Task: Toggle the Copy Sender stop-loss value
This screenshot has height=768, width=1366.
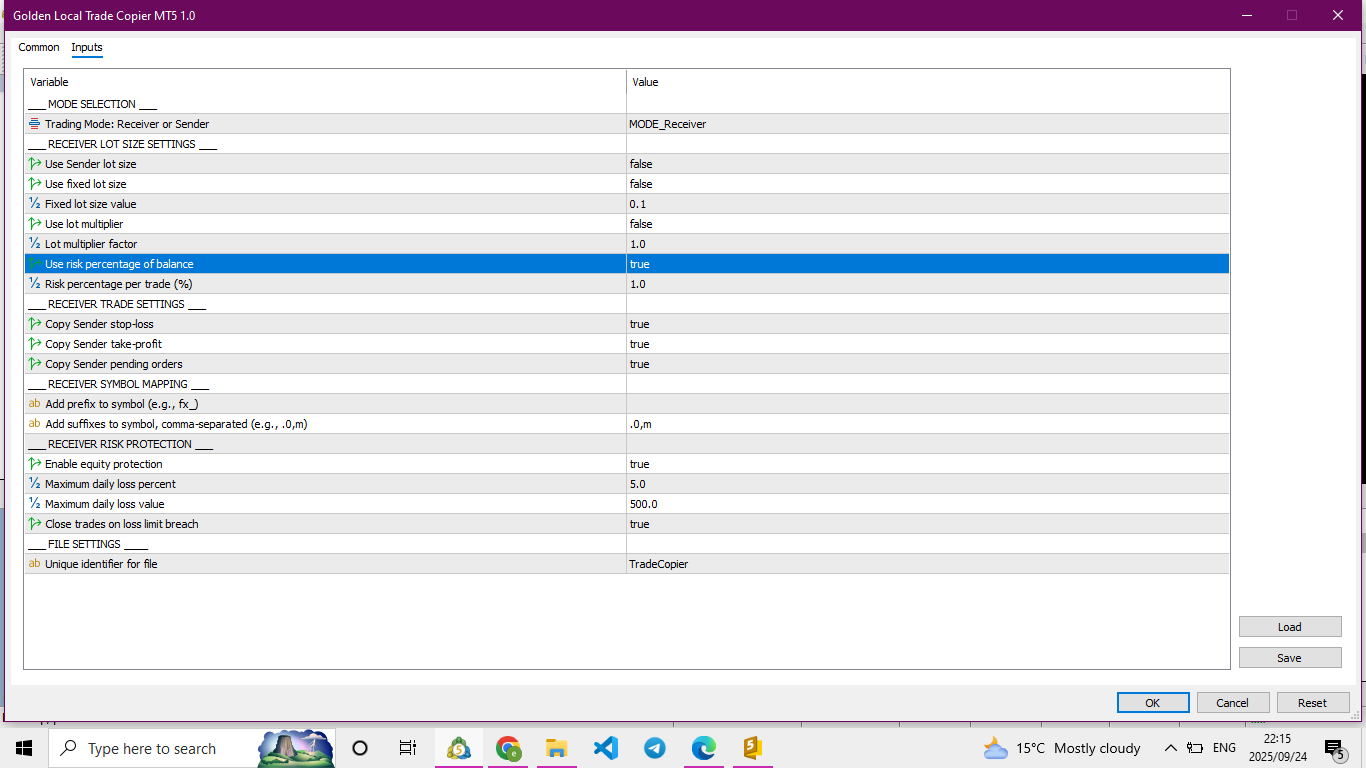Action: [928, 324]
